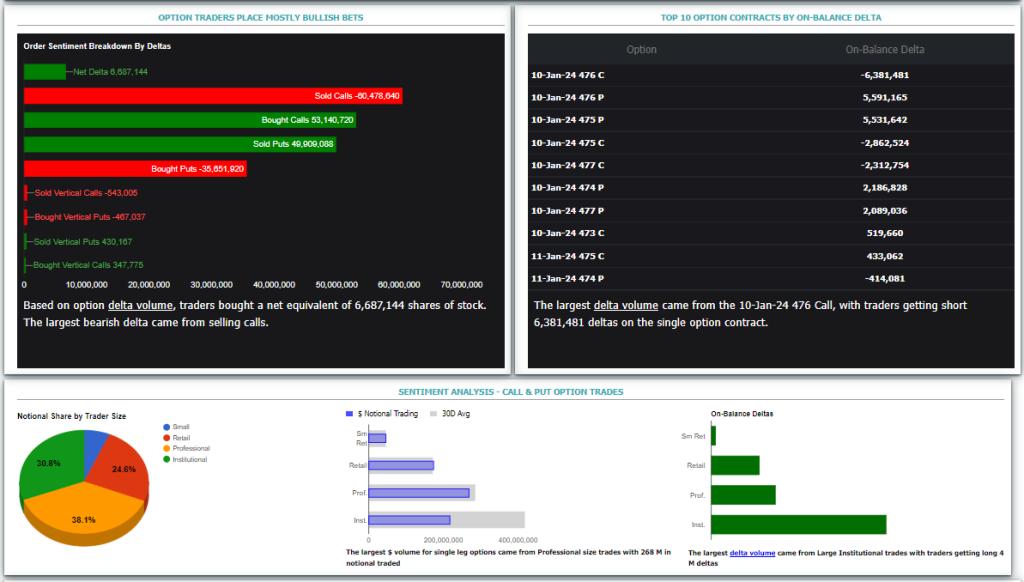Viewport: 1024px width, 582px height.
Task: Select the 10-Jan-24 475 C row
Action: [x=771, y=143]
